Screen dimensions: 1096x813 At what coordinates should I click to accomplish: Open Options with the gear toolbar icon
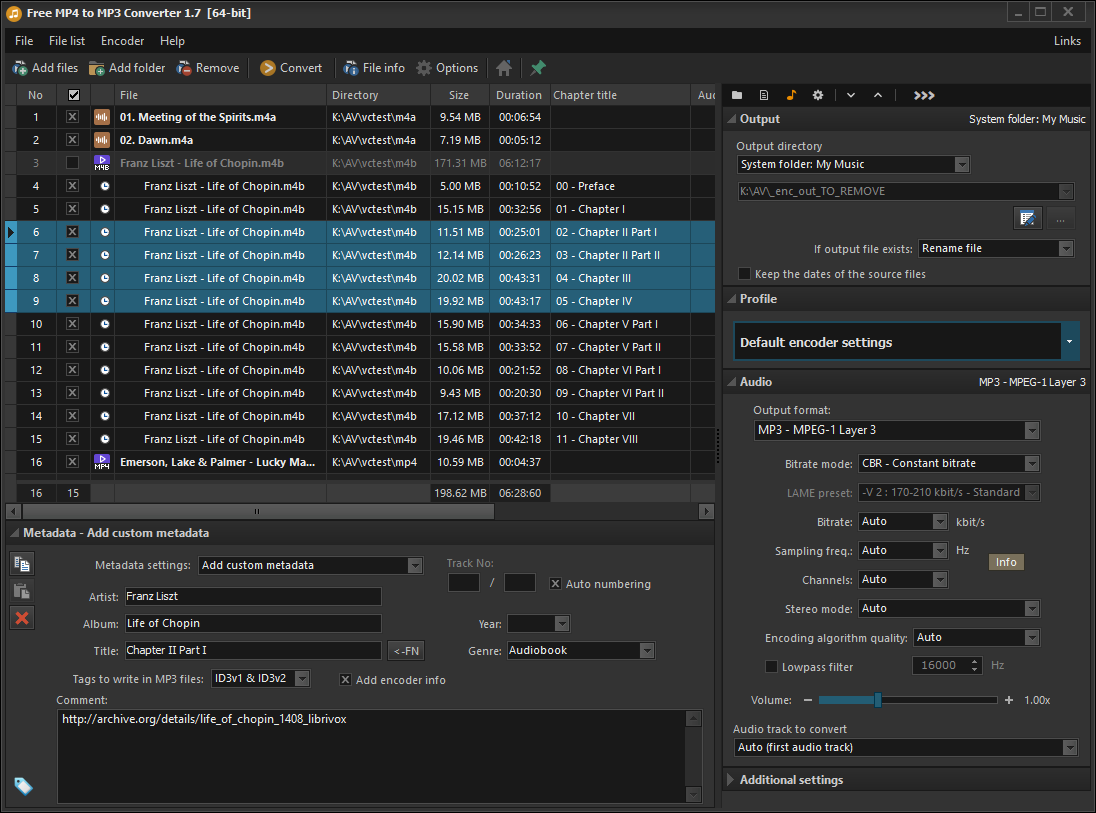(424, 68)
